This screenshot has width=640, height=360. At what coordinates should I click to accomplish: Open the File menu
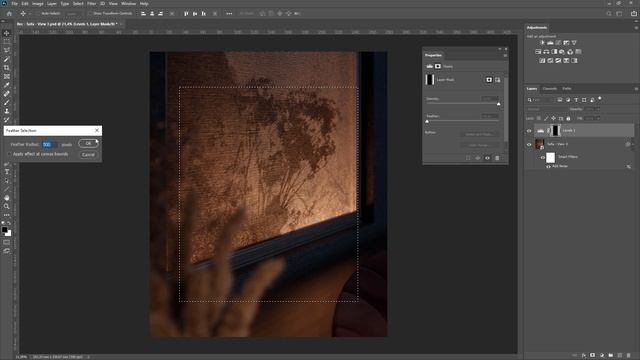tap(15, 4)
